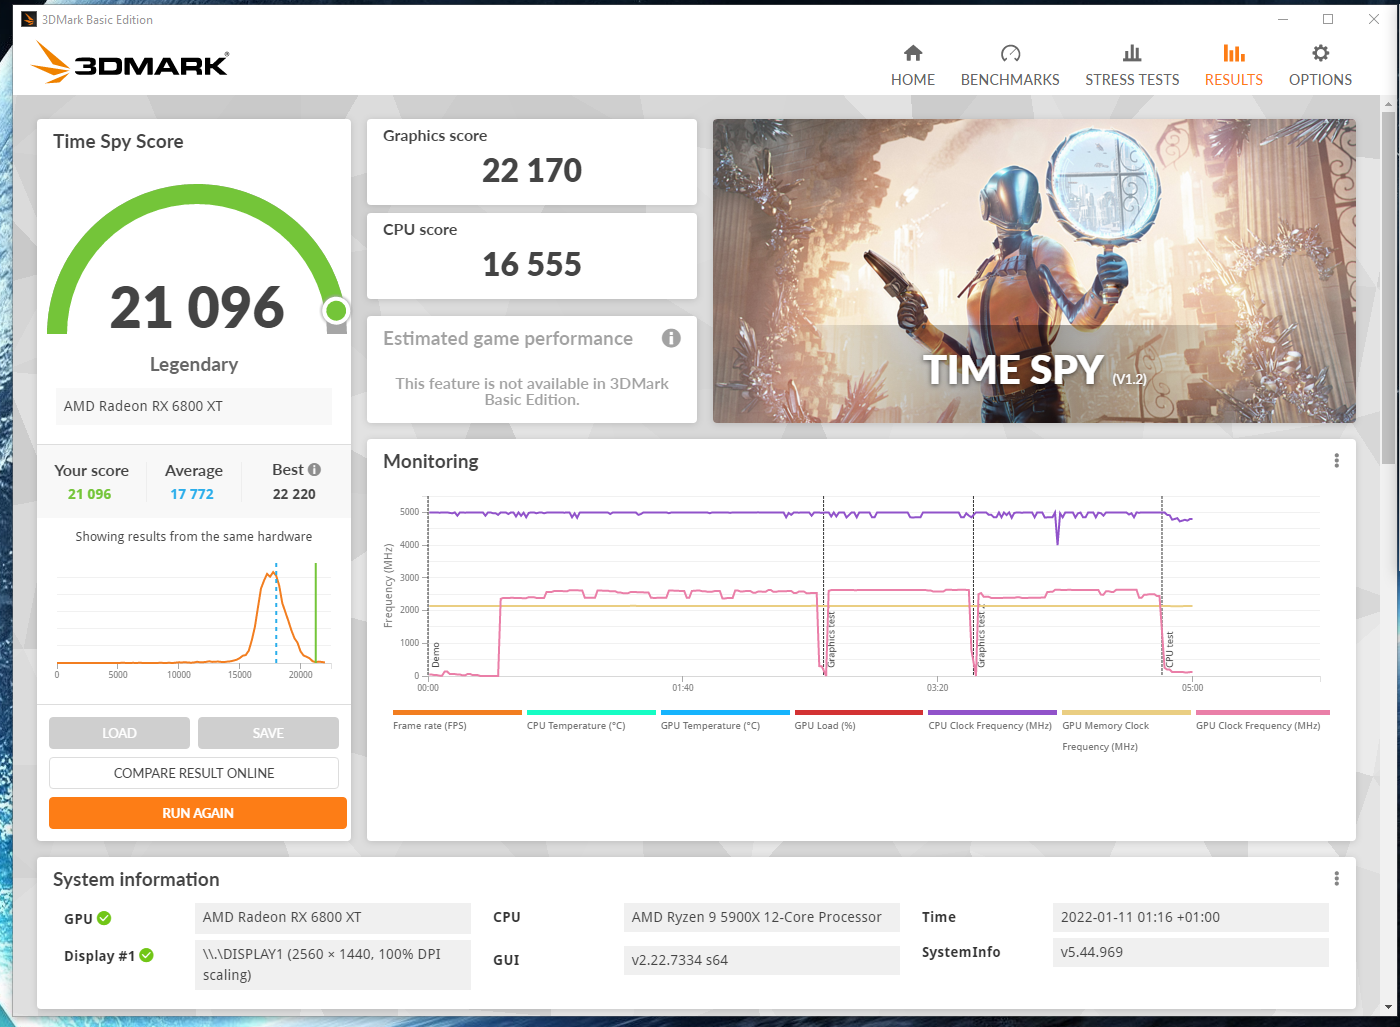The height and width of the screenshot is (1027, 1400).
Task: Click the Legendary rating label
Action: point(194,365)
